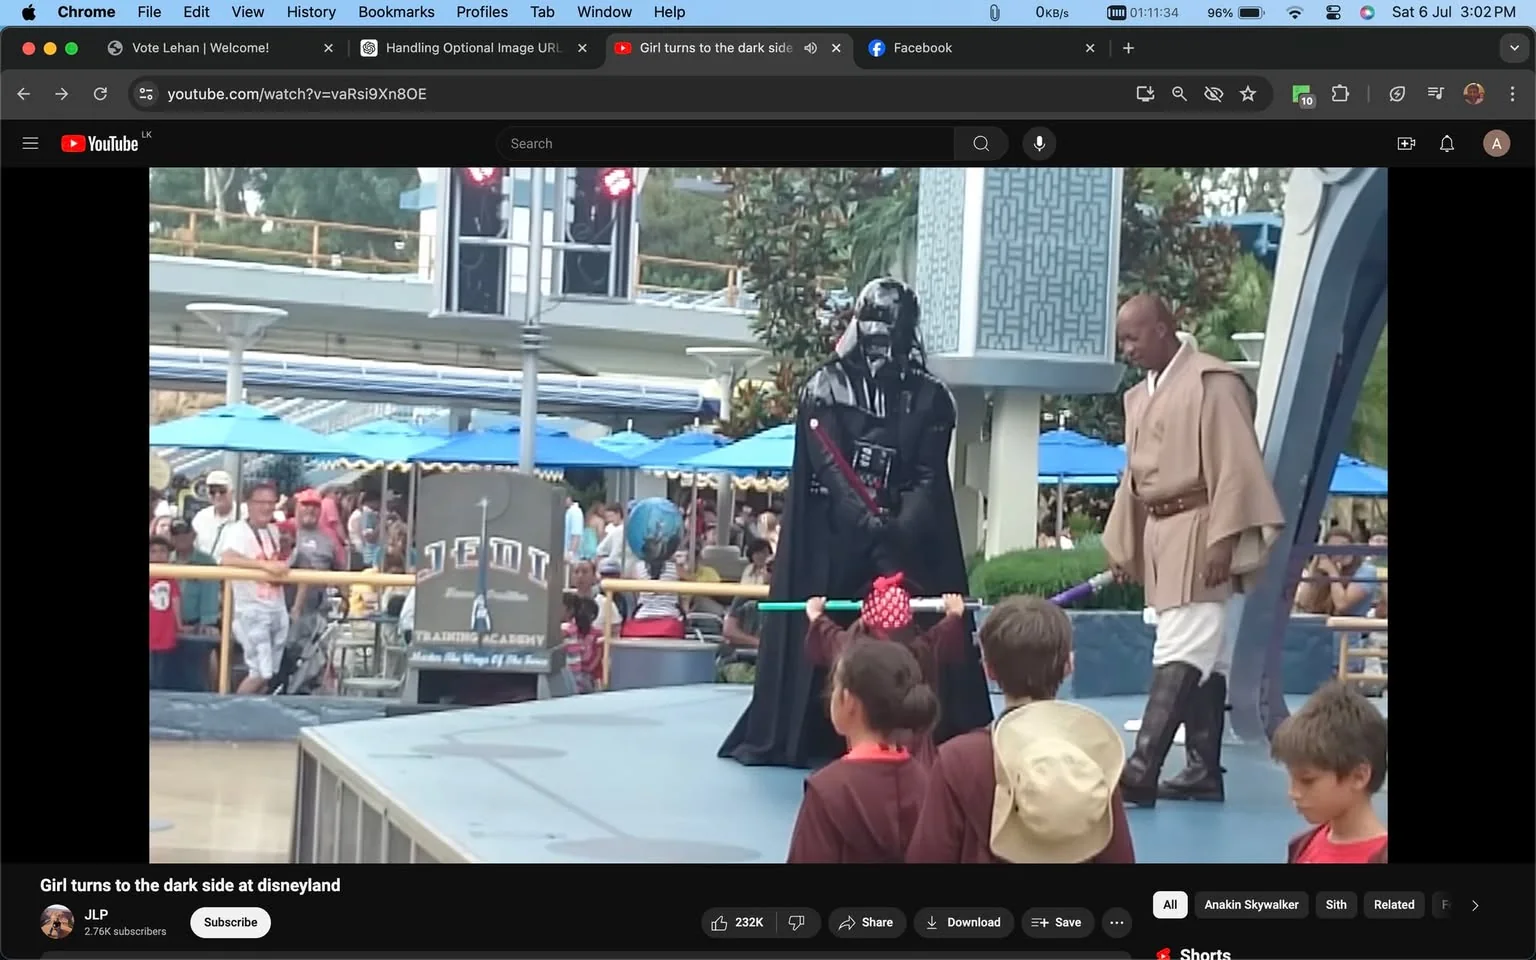The height and width of the screenshot is (960, 1536).
Task: Close the Vote Lehan tab
Action: coord(328,48)
